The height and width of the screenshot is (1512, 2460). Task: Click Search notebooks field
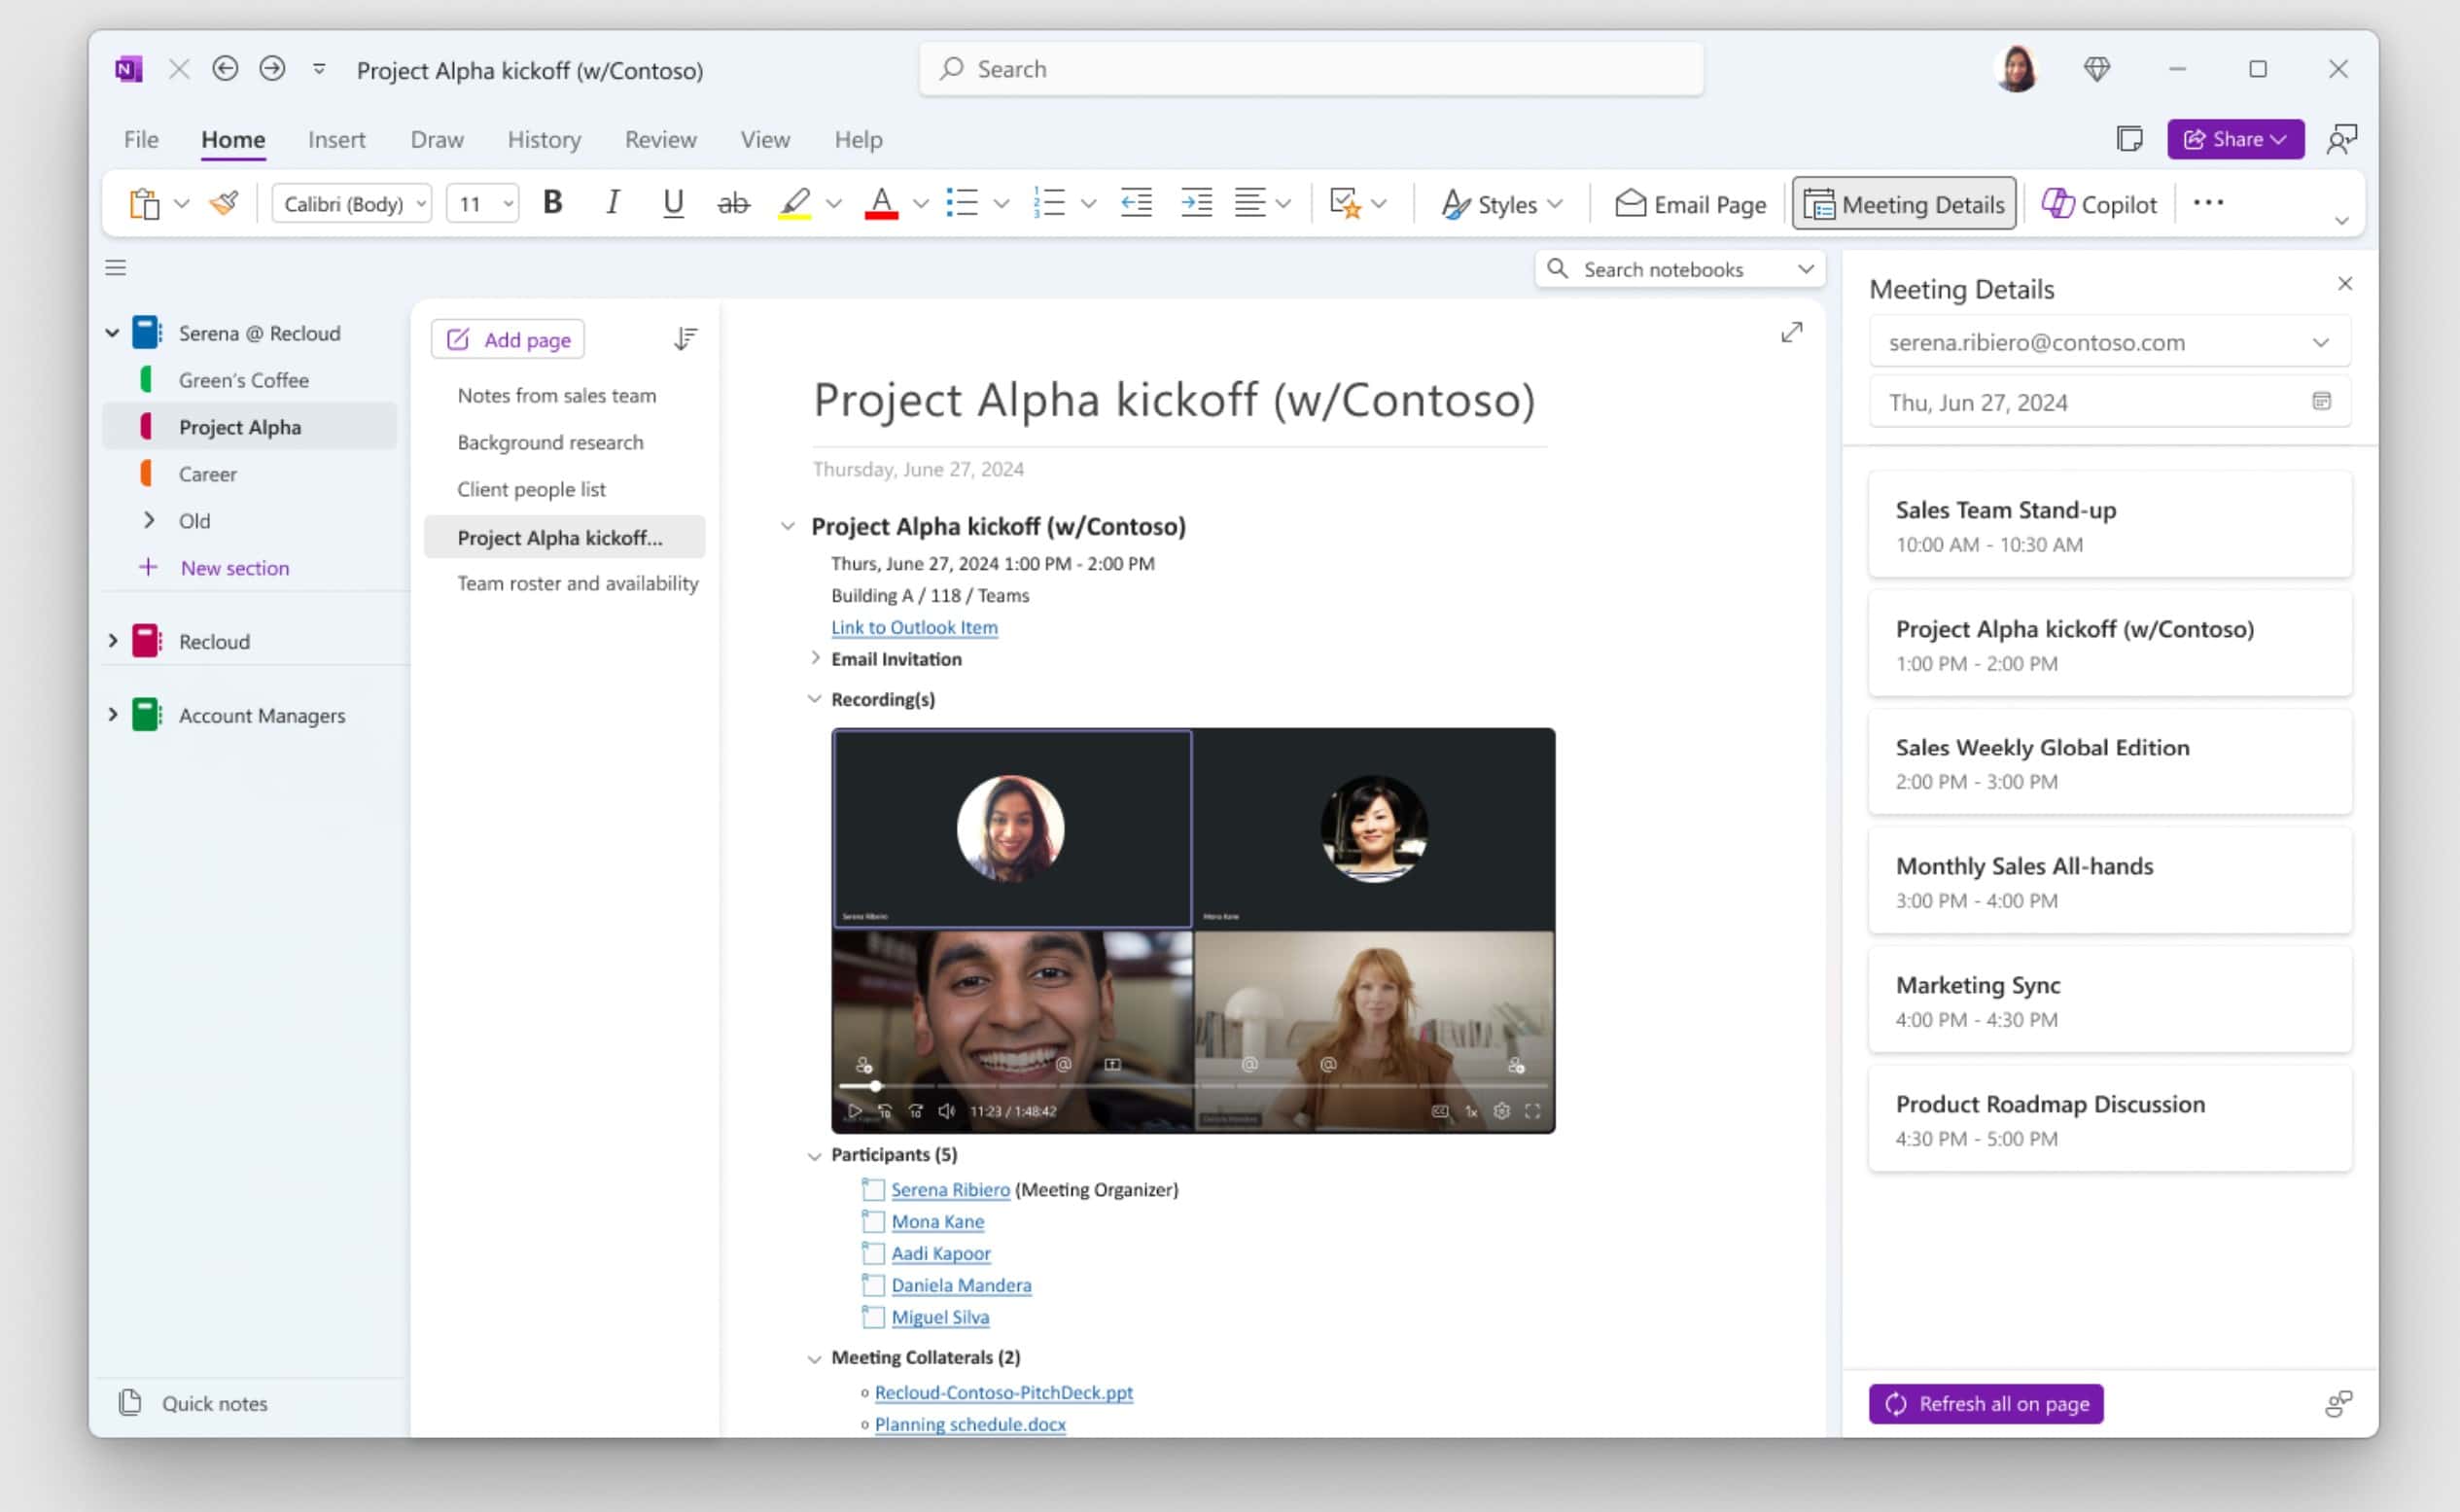click(1680, 269)
